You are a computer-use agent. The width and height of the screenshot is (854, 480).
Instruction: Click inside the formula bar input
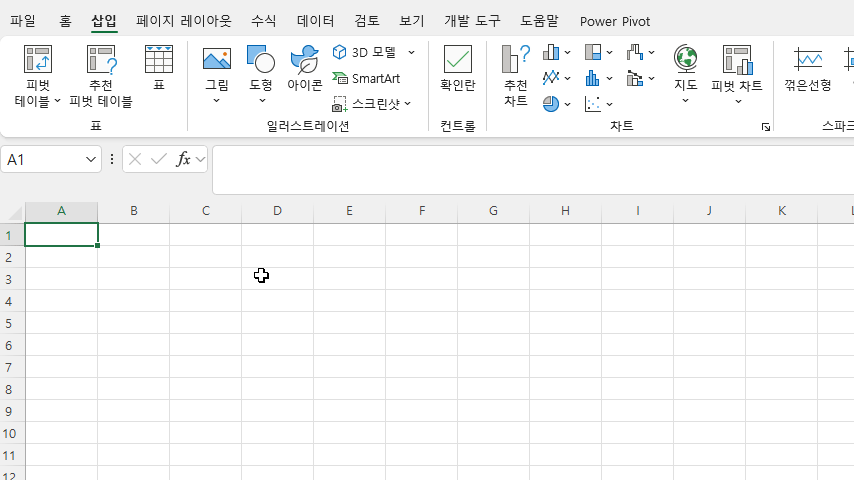[533, 170]
